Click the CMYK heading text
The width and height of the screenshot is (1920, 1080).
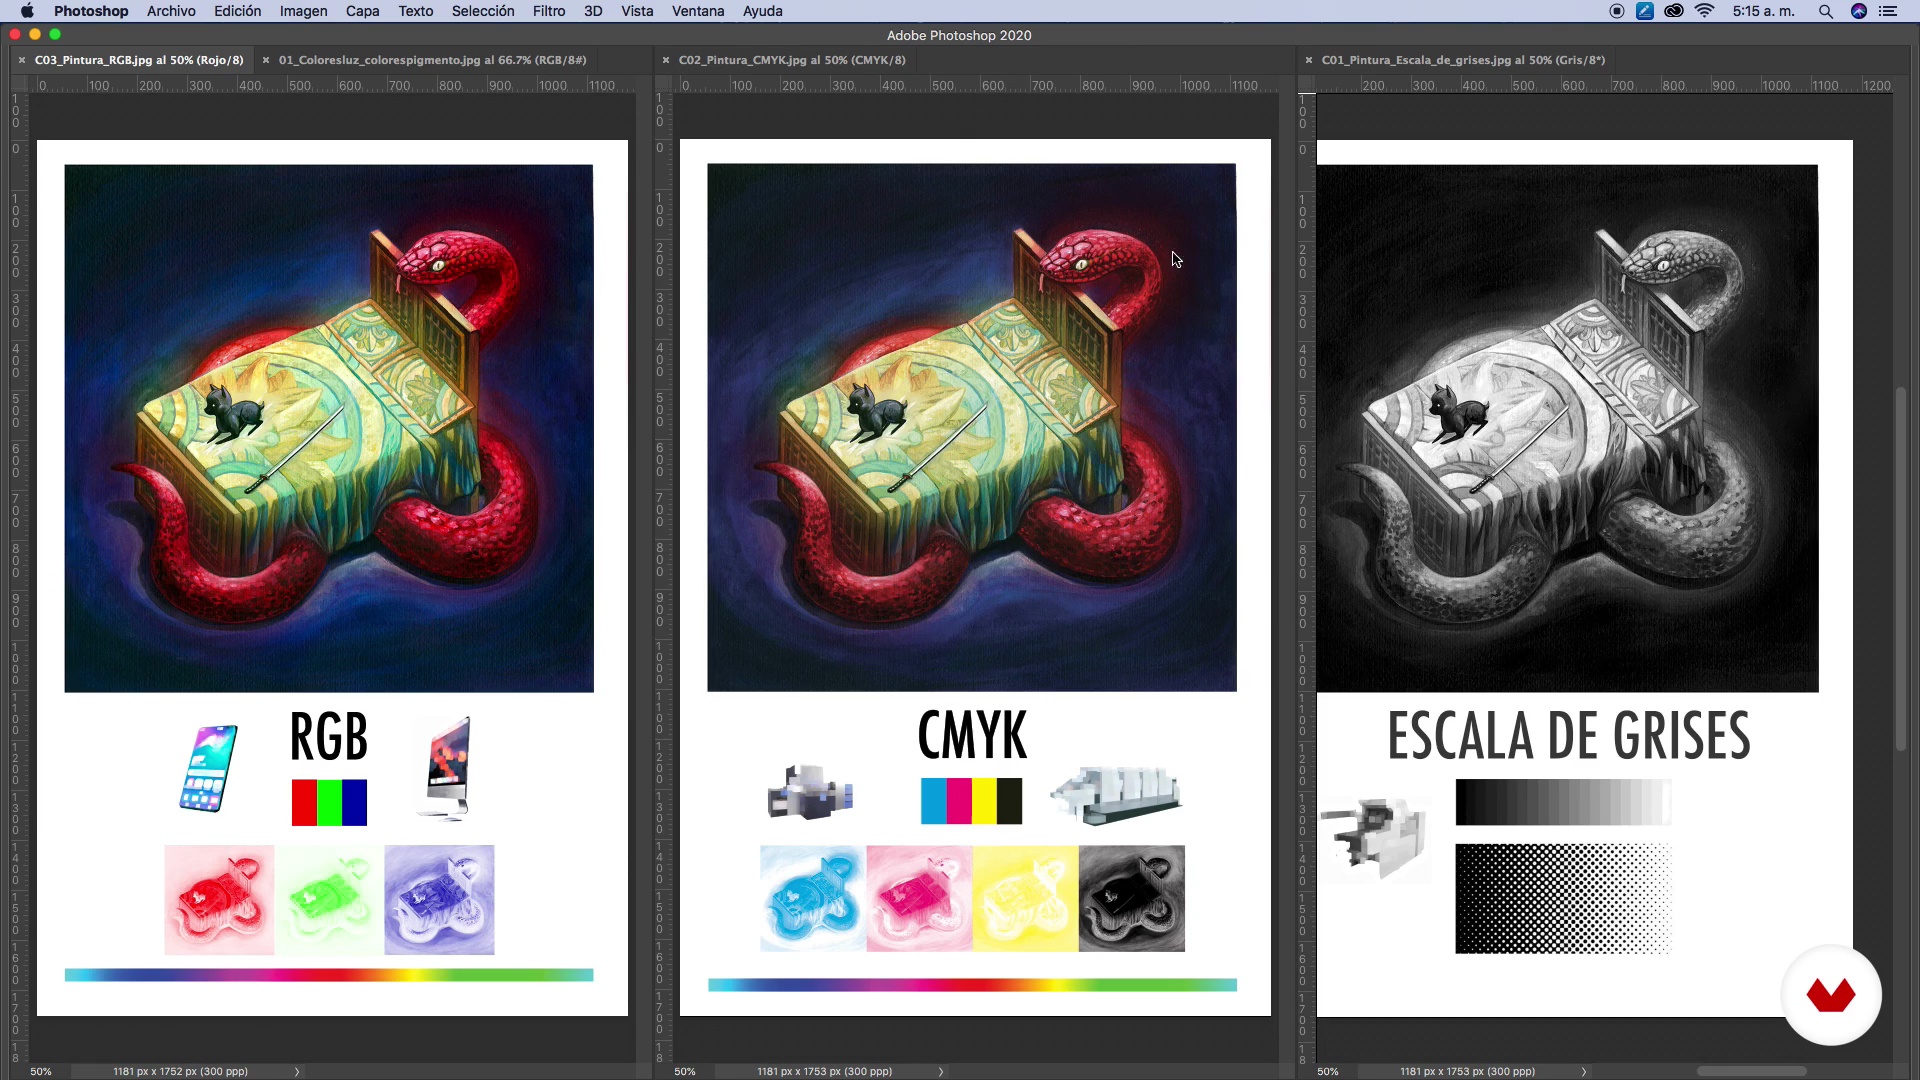point(972,736)
